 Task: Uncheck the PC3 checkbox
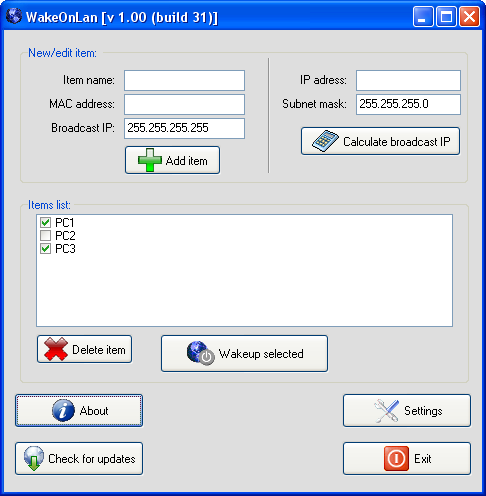[x=45, y=249]
